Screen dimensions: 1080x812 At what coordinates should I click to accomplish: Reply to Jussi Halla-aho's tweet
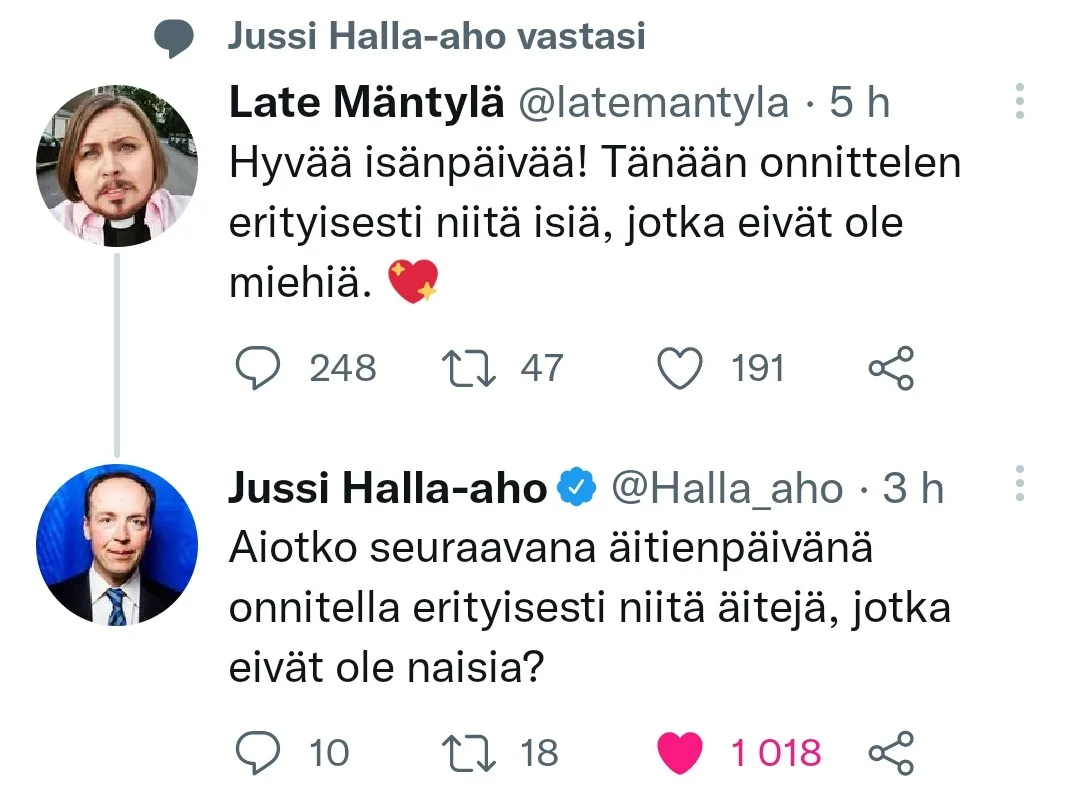click(259, 752)
